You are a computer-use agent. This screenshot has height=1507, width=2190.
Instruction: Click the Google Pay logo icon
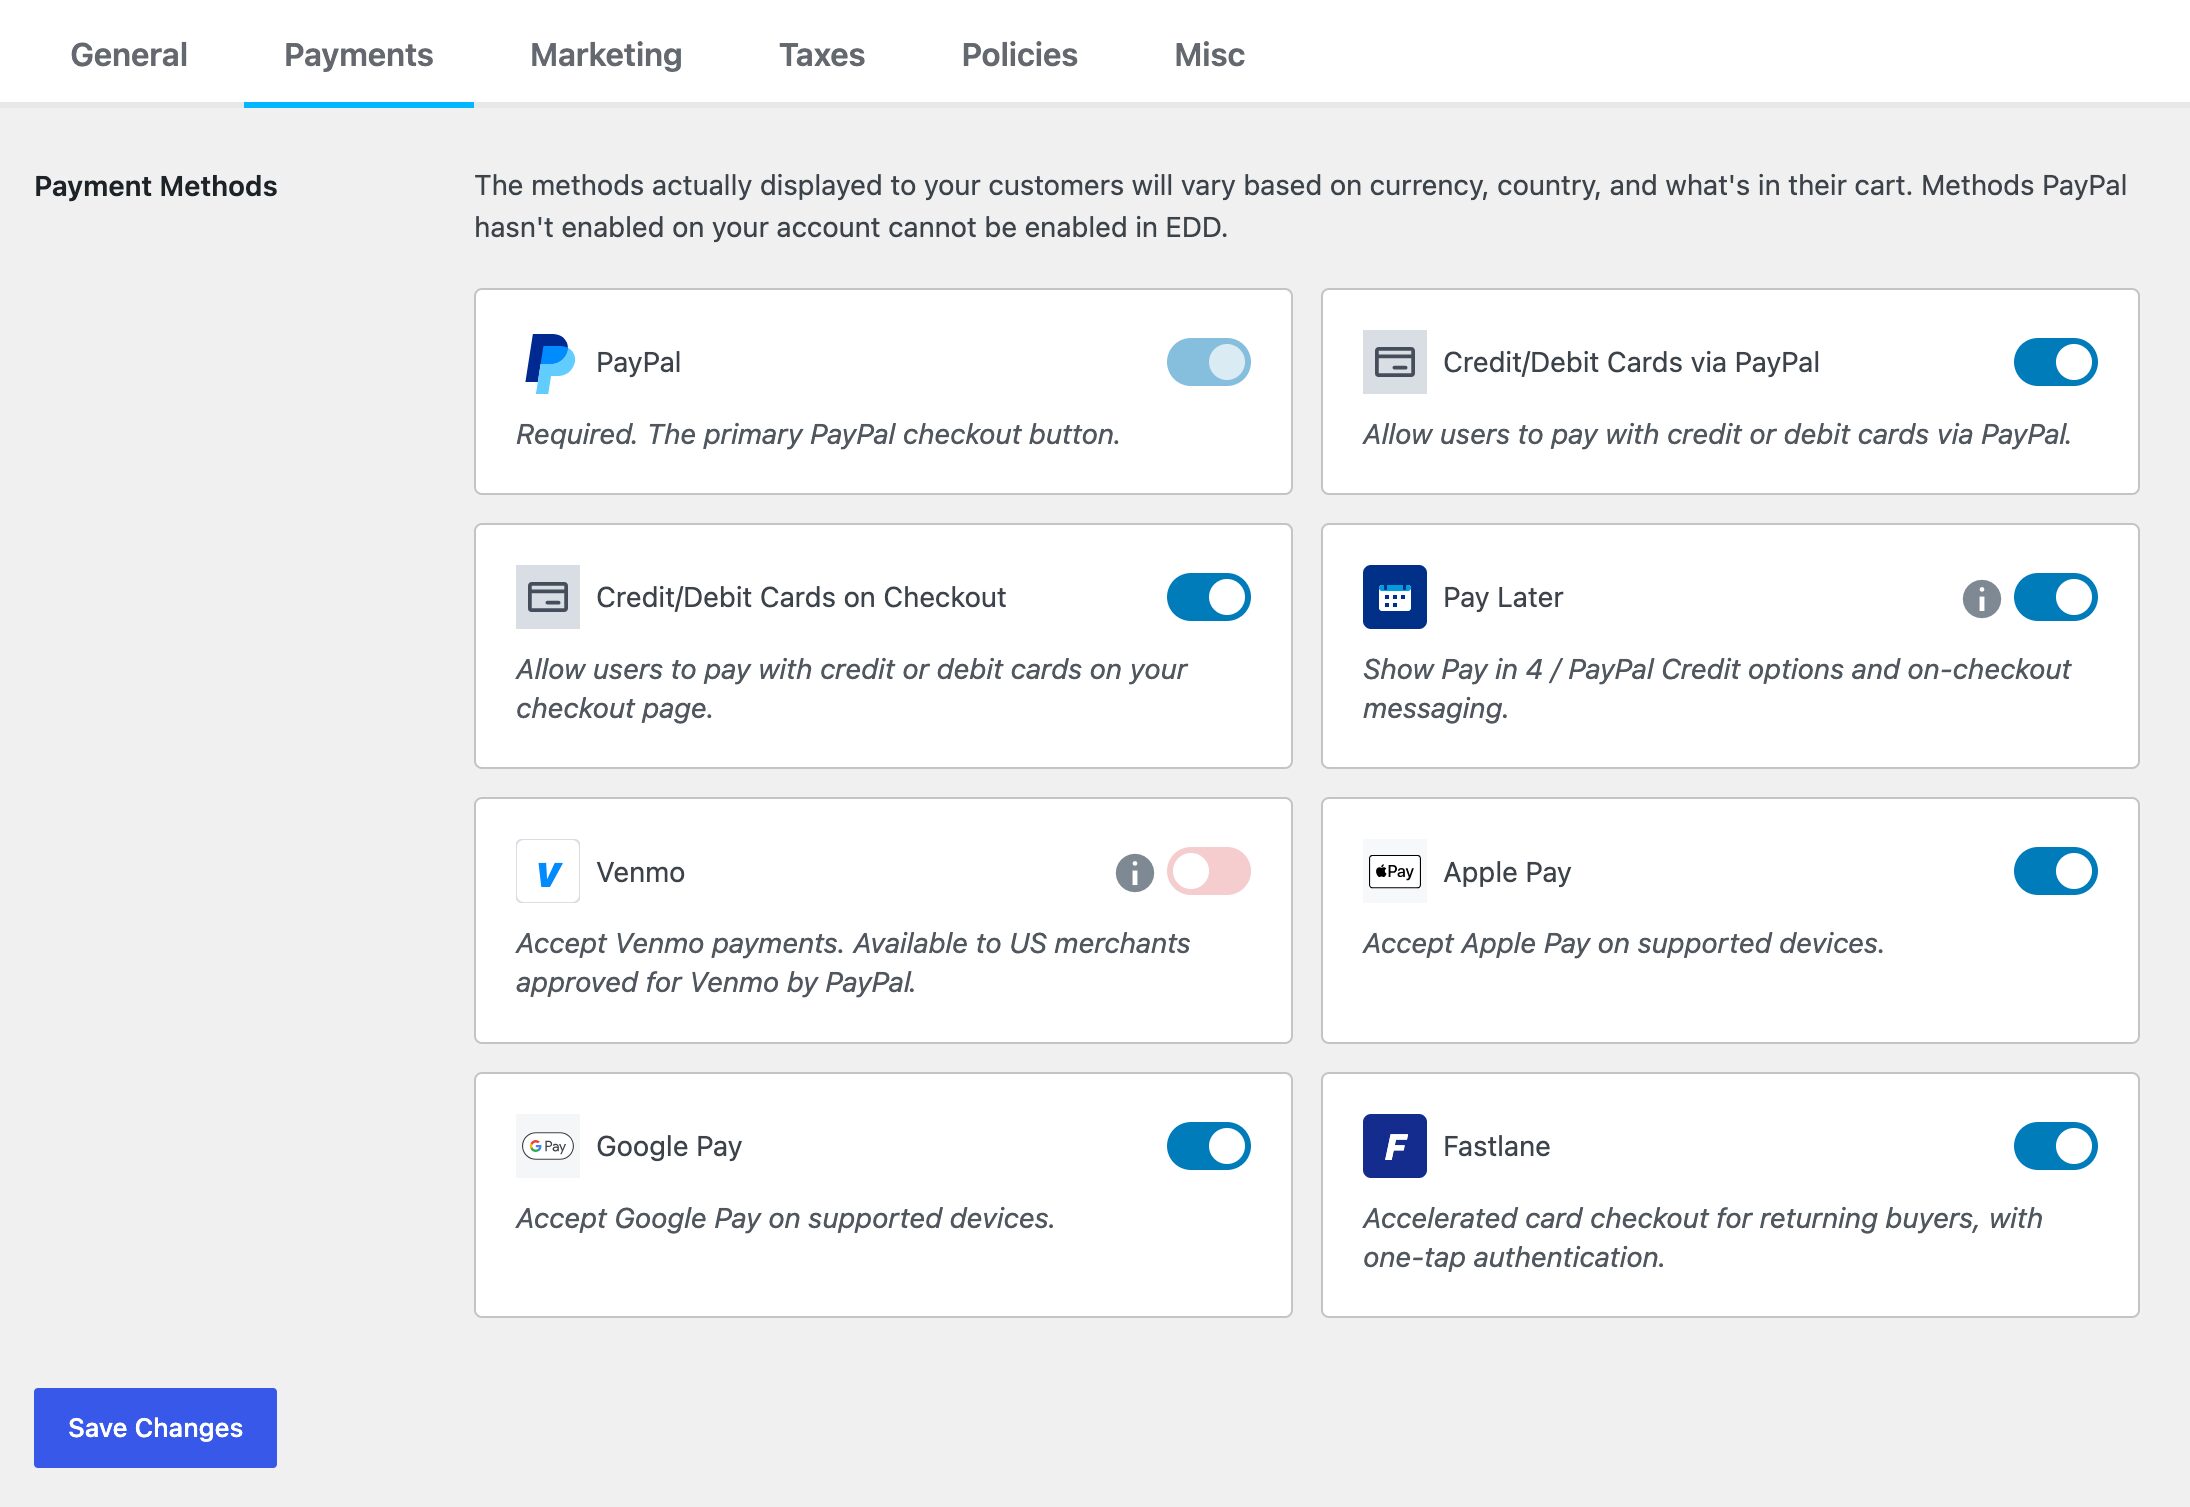pos(547,1146)
